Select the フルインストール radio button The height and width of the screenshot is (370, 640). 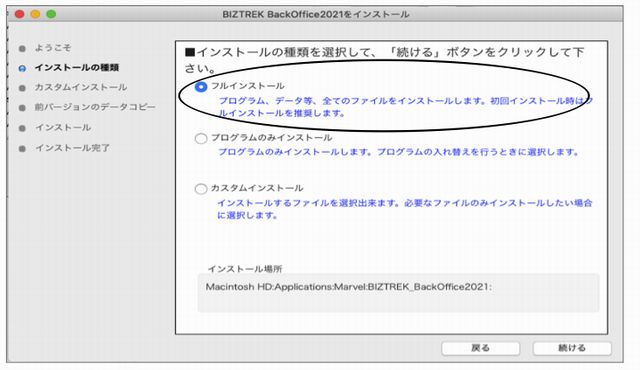point(201,87)
